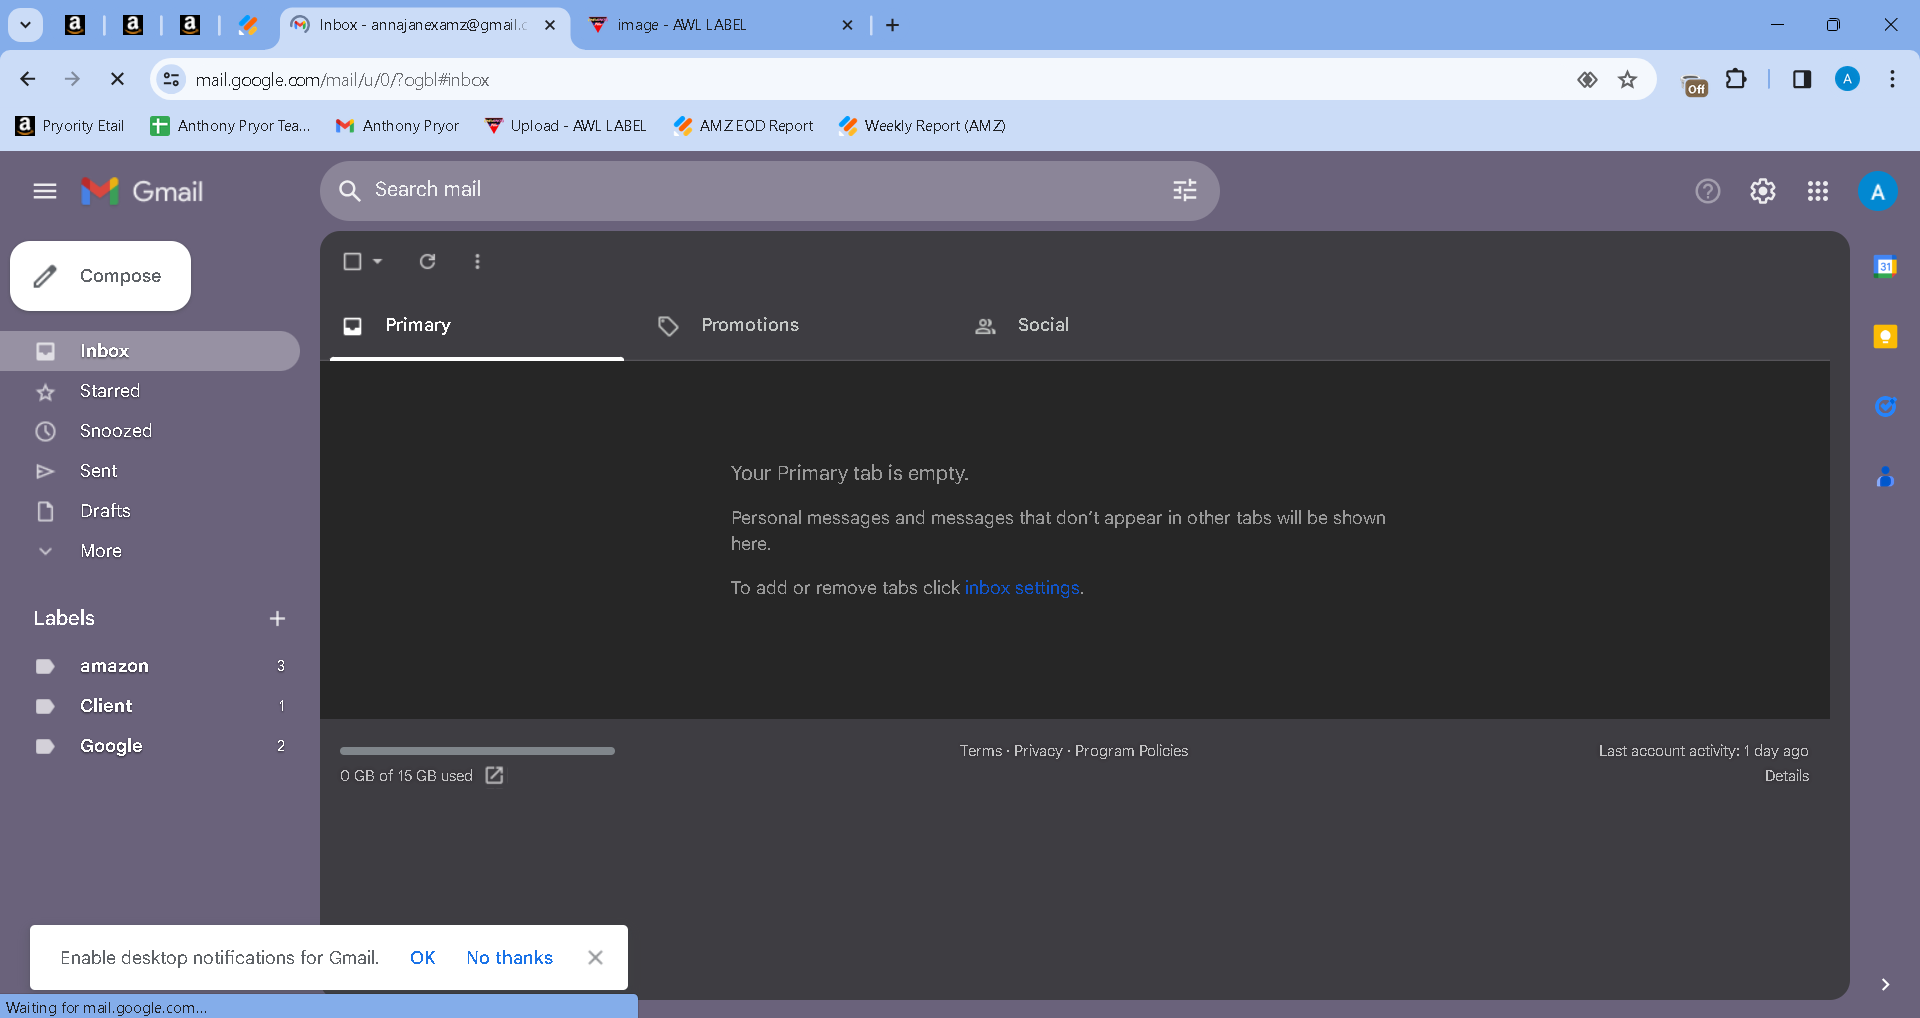Open Gmail settings gear
This screenshot has height=1018, width=1920.
[x=1763, y=191]
